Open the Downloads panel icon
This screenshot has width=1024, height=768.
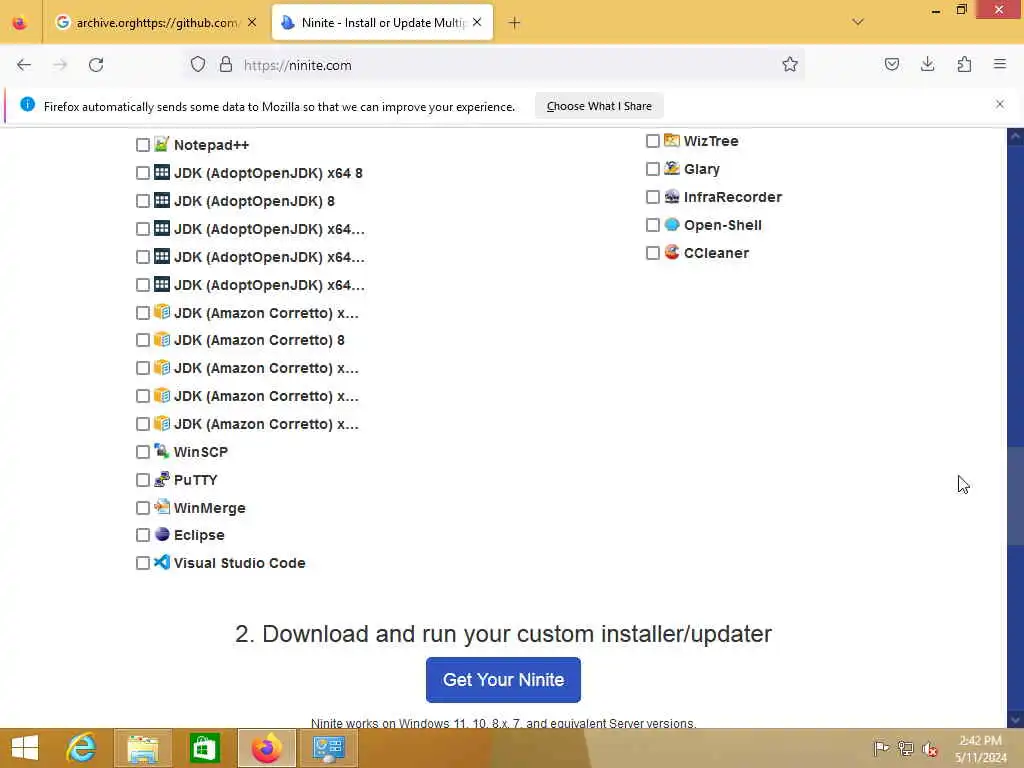(x=927, y=64)
